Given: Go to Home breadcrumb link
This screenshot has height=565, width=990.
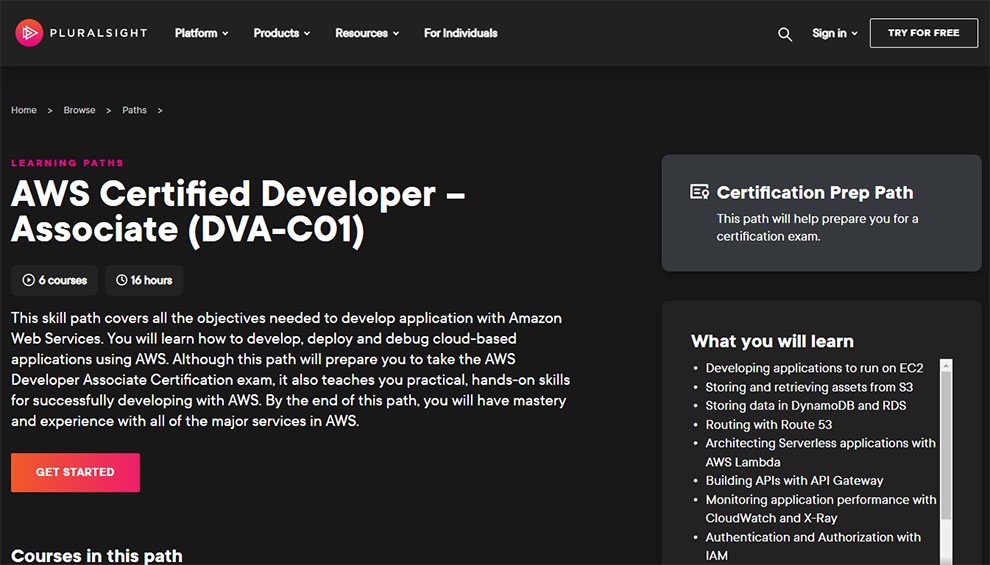Looking at the screenshot, I should click(x=24, y=110).
